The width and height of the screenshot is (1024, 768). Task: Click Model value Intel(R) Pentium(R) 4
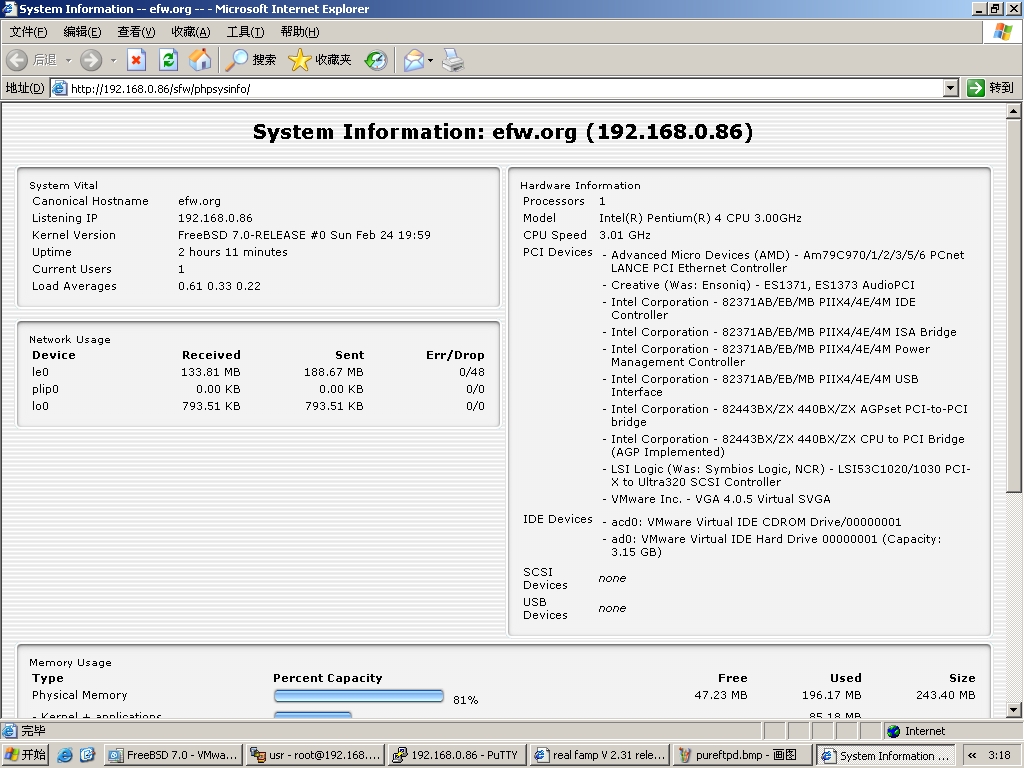point(700,218)
